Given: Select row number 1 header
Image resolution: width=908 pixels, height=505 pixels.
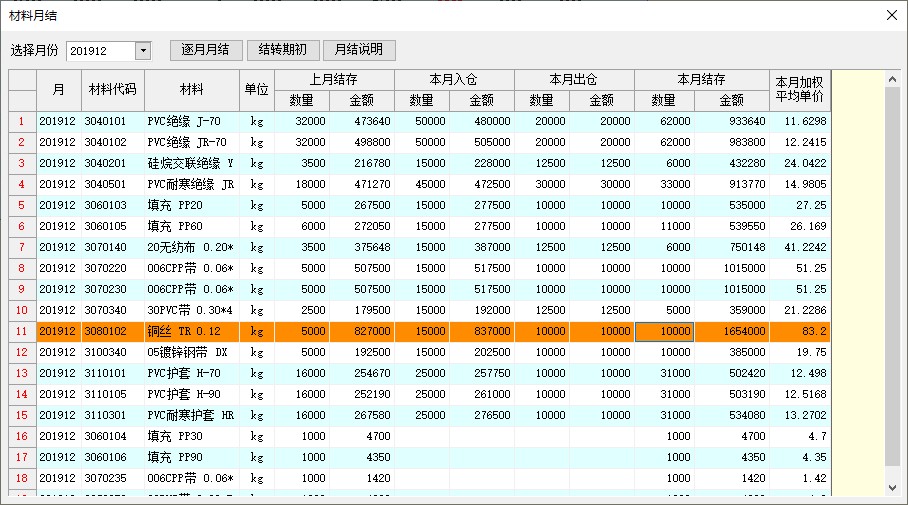Looking at the screenshot, I should (22, 121).
